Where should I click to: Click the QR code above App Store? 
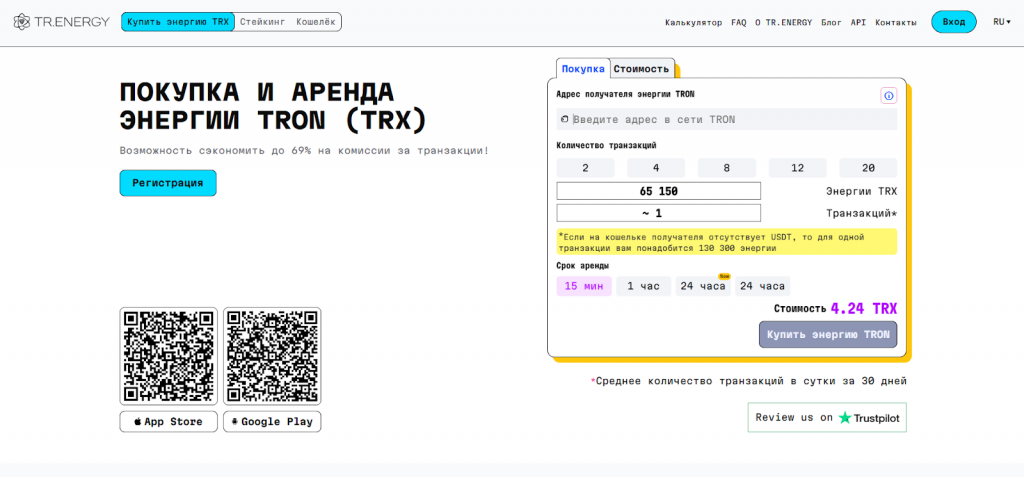tap(168, 356)
